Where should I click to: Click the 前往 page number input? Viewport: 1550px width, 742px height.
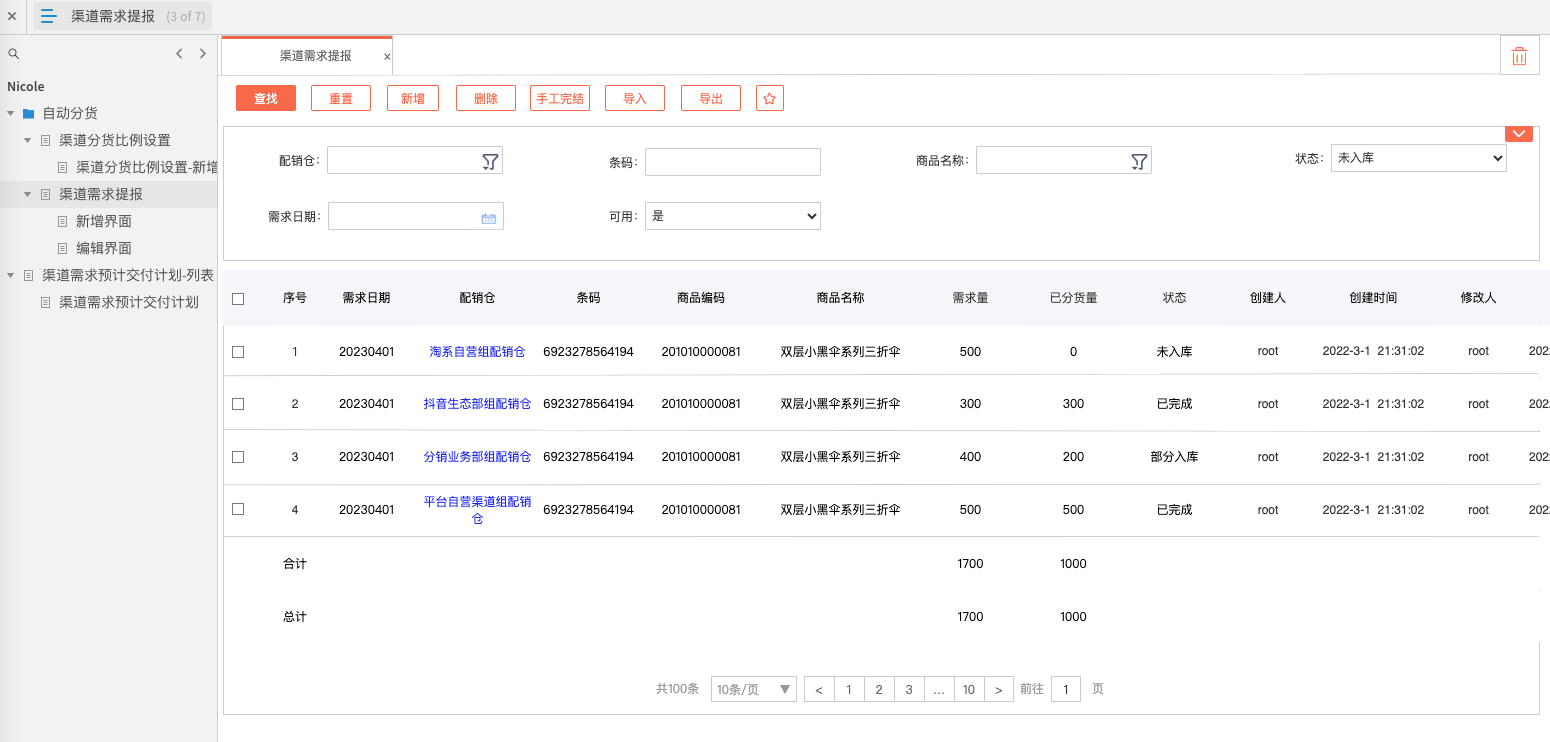(x=1066, y=689)
